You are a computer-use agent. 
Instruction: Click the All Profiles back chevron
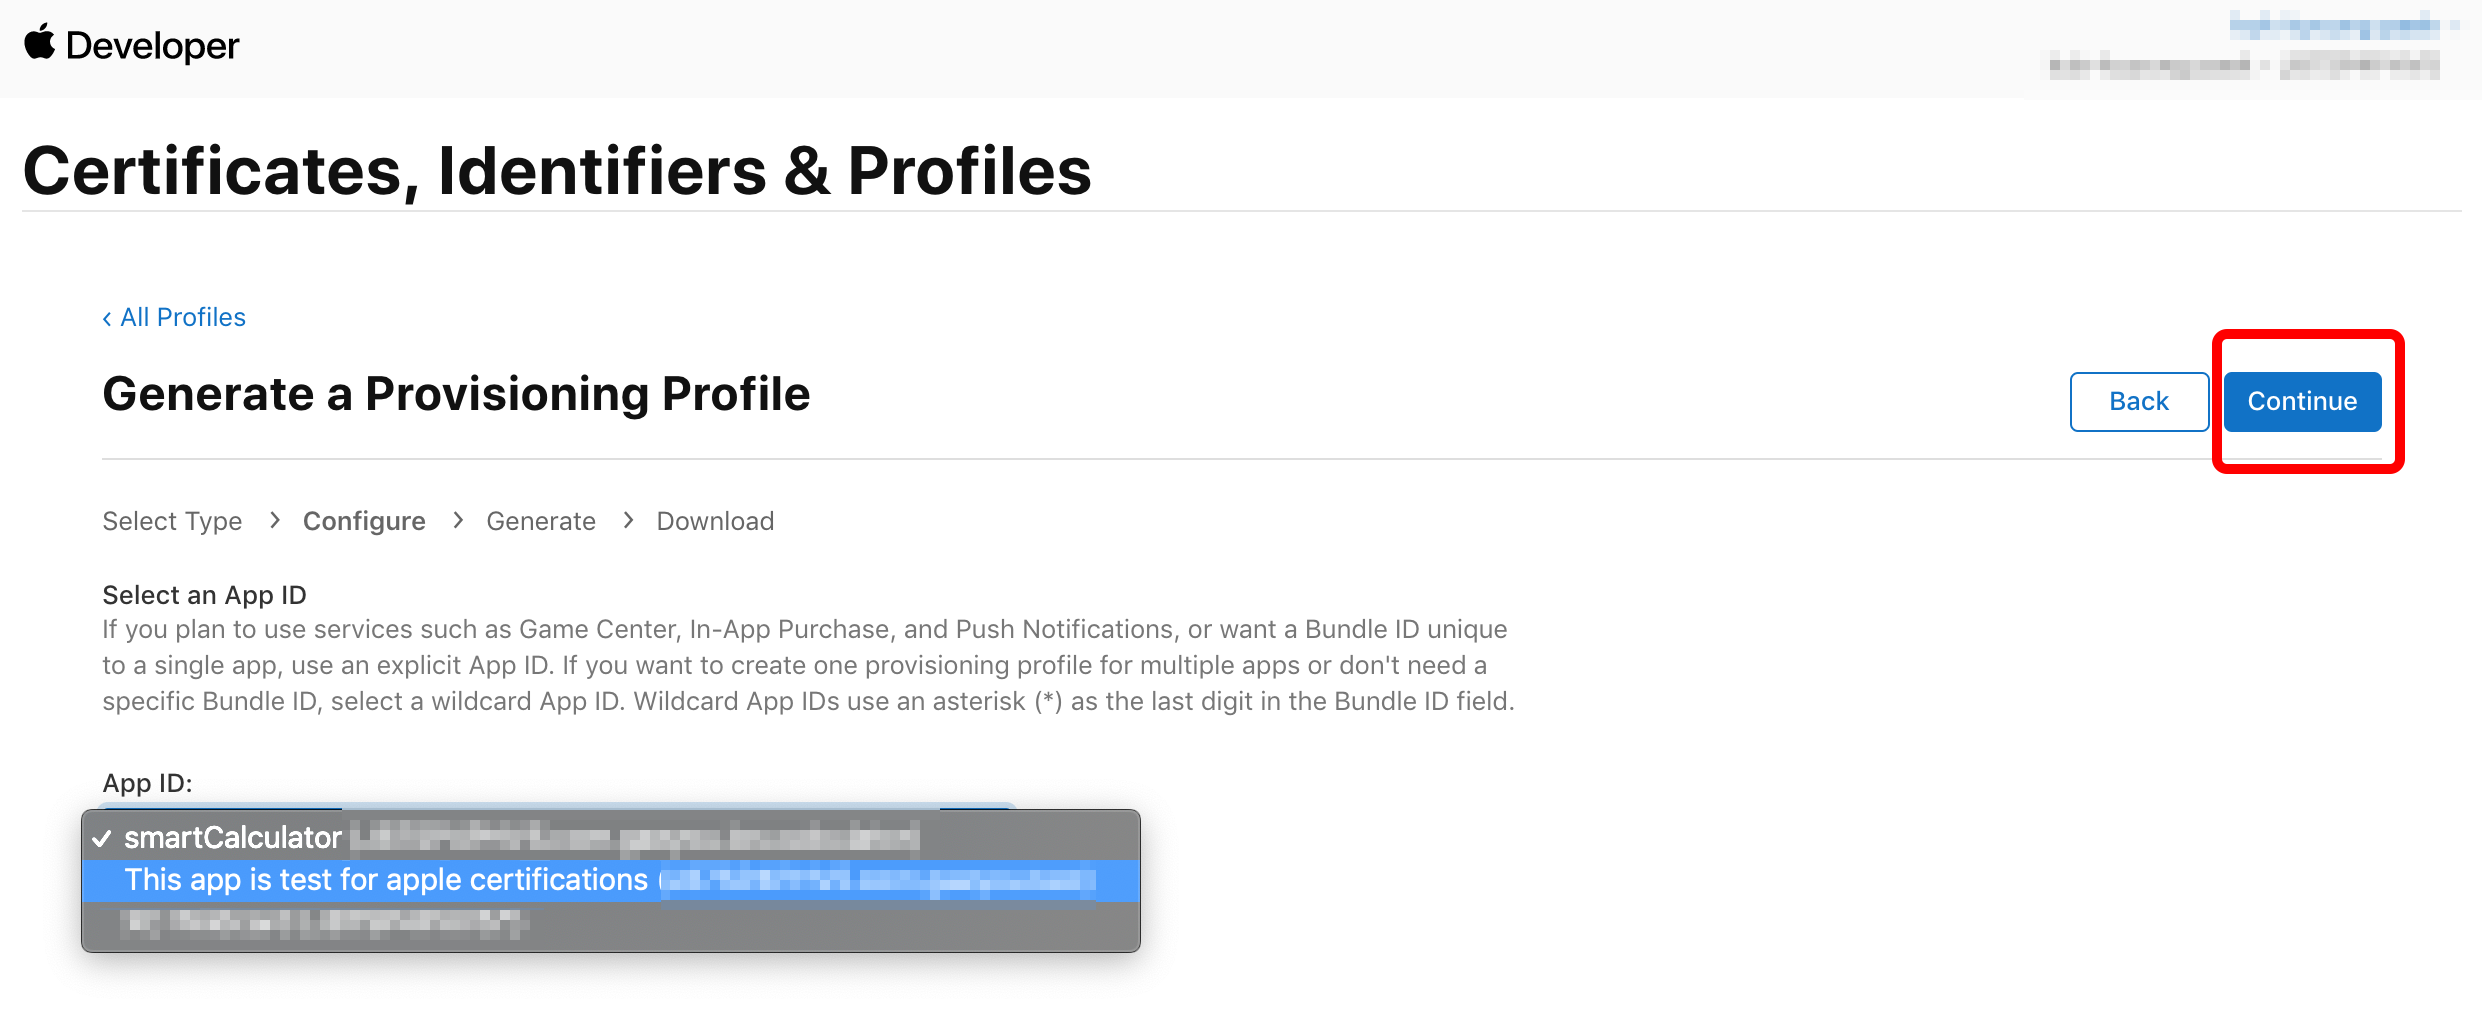[x=107, y=318]
